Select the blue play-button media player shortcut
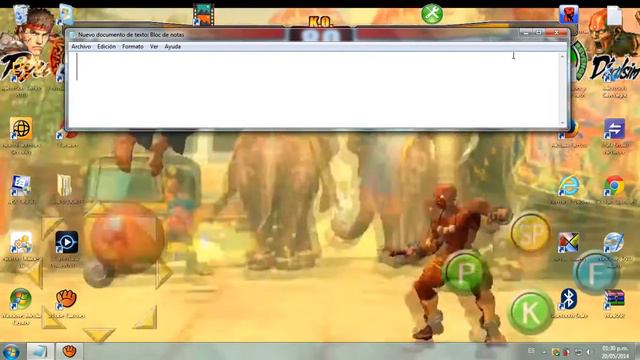 (x=67, y=242)
